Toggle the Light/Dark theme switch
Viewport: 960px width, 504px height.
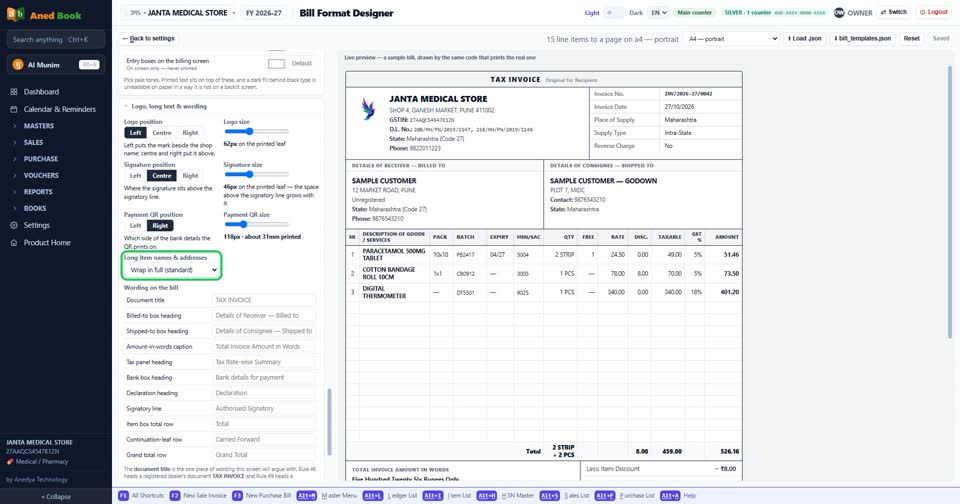pos(614,12)
